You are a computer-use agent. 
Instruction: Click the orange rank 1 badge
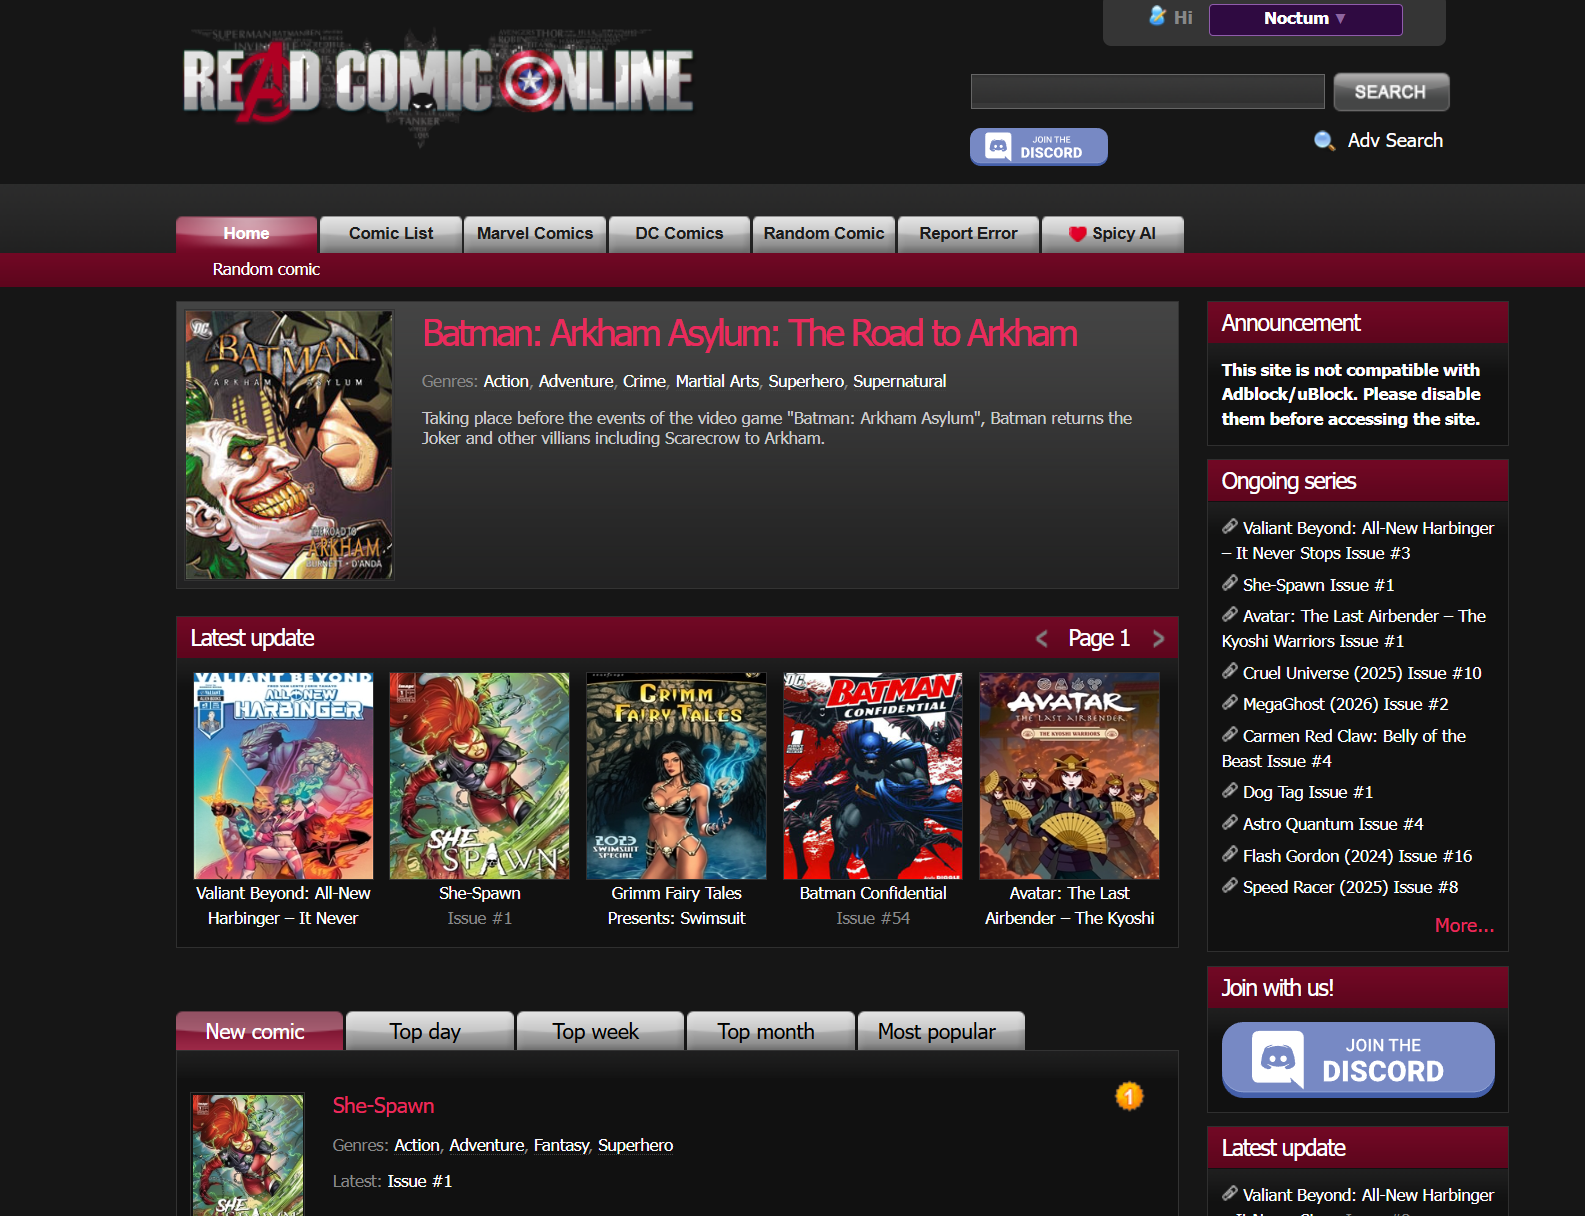coord(1129,1096)
